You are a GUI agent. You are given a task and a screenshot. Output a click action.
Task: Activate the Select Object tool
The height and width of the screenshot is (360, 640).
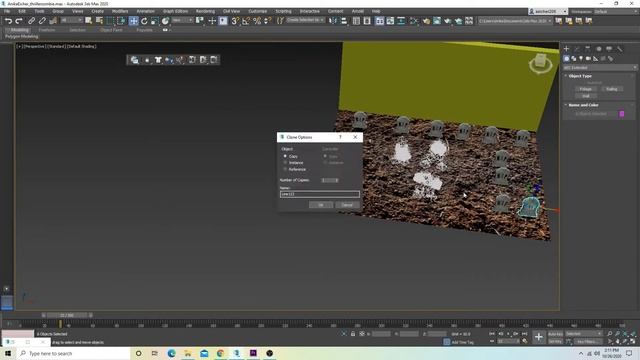pyautogui.click(x=89, y=21)
